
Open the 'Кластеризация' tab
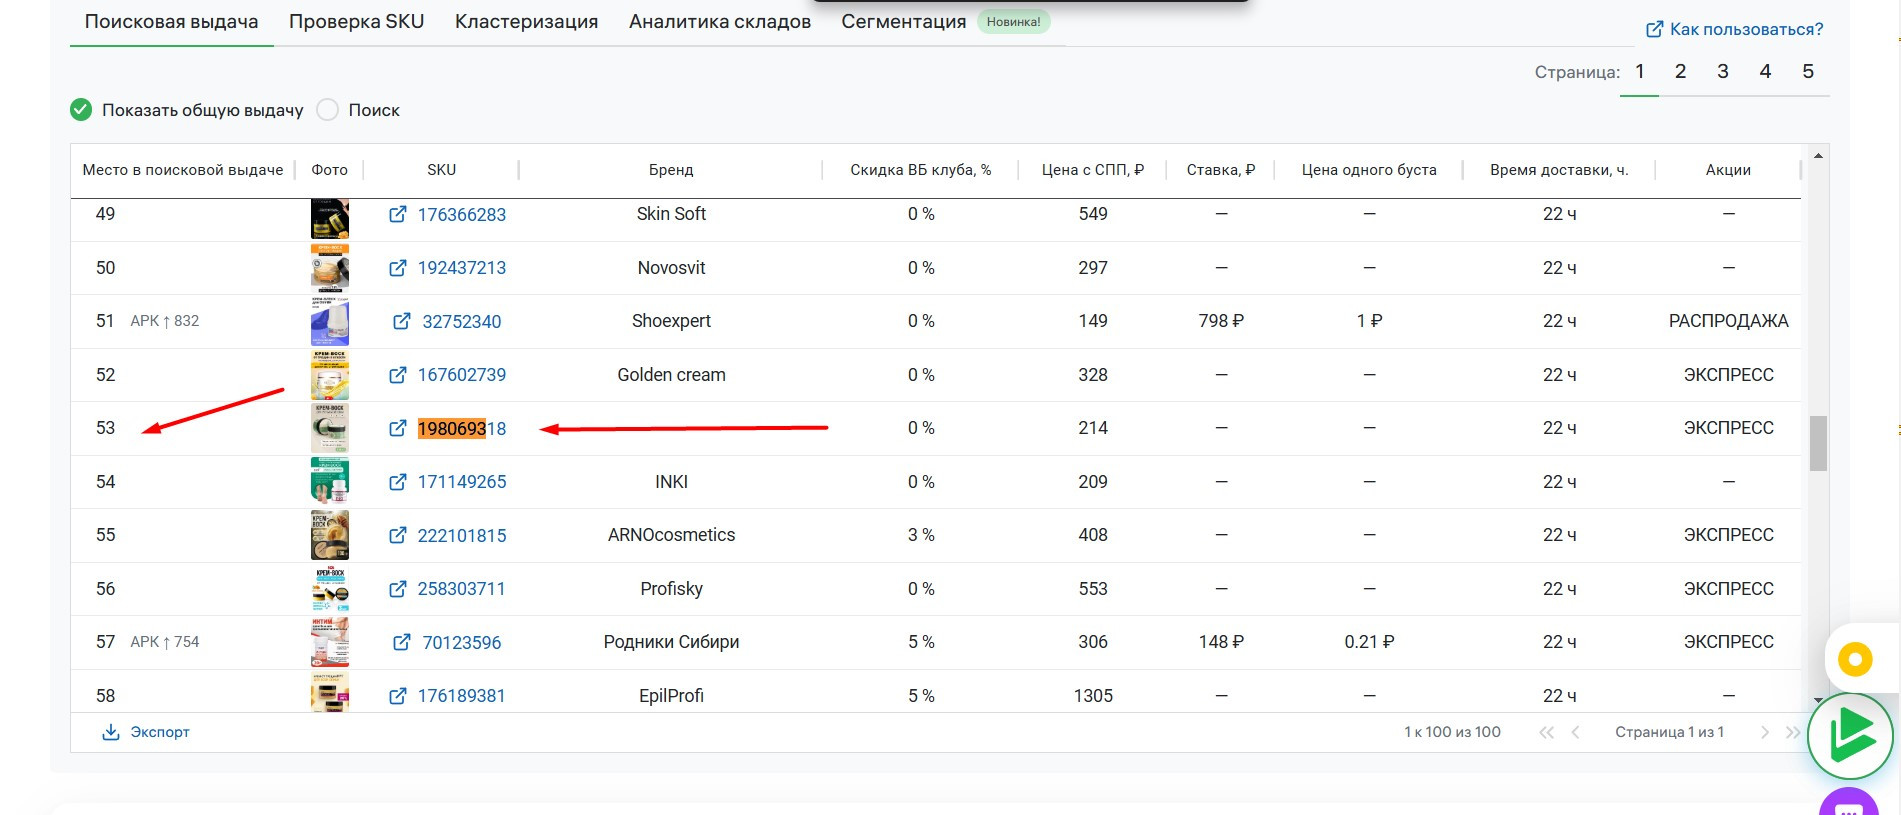(x=526, y=22)
